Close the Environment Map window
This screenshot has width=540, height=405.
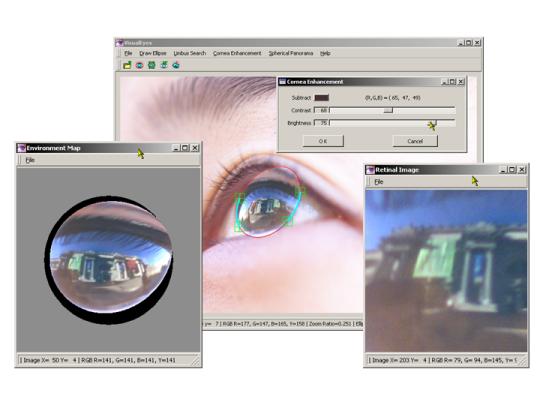[195, 148]
